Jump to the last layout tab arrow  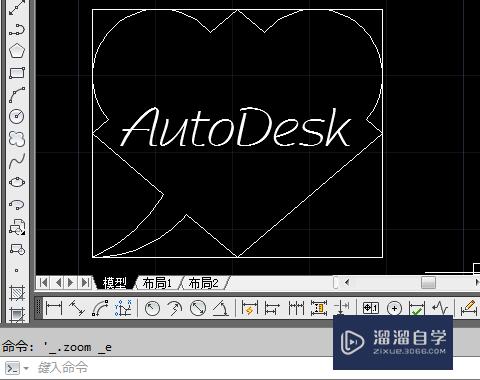(86, 283)
